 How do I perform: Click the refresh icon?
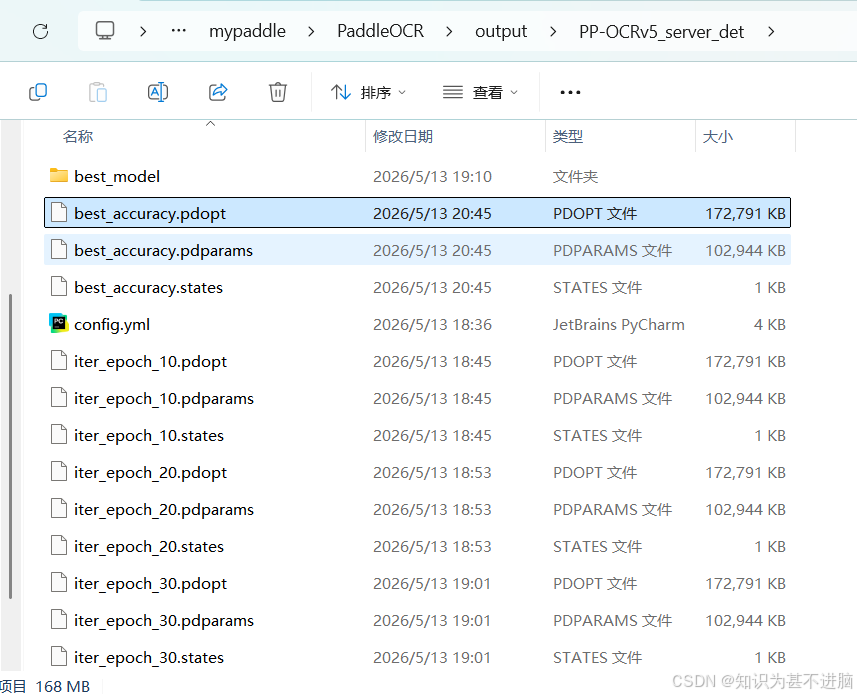tap(40, 31)
